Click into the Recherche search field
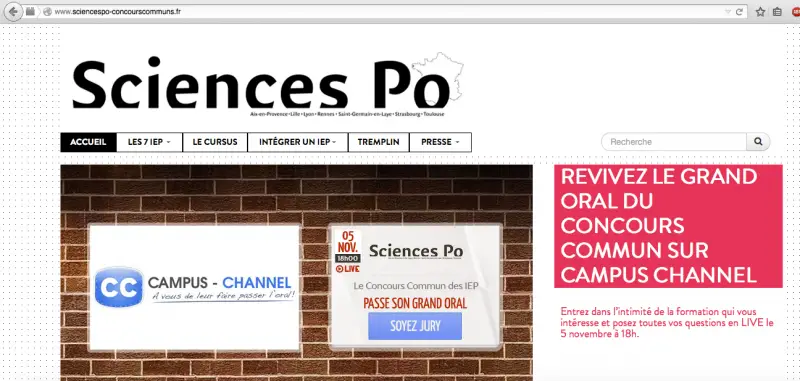Viewport: 800px width, 381px height. pos(674,142)
